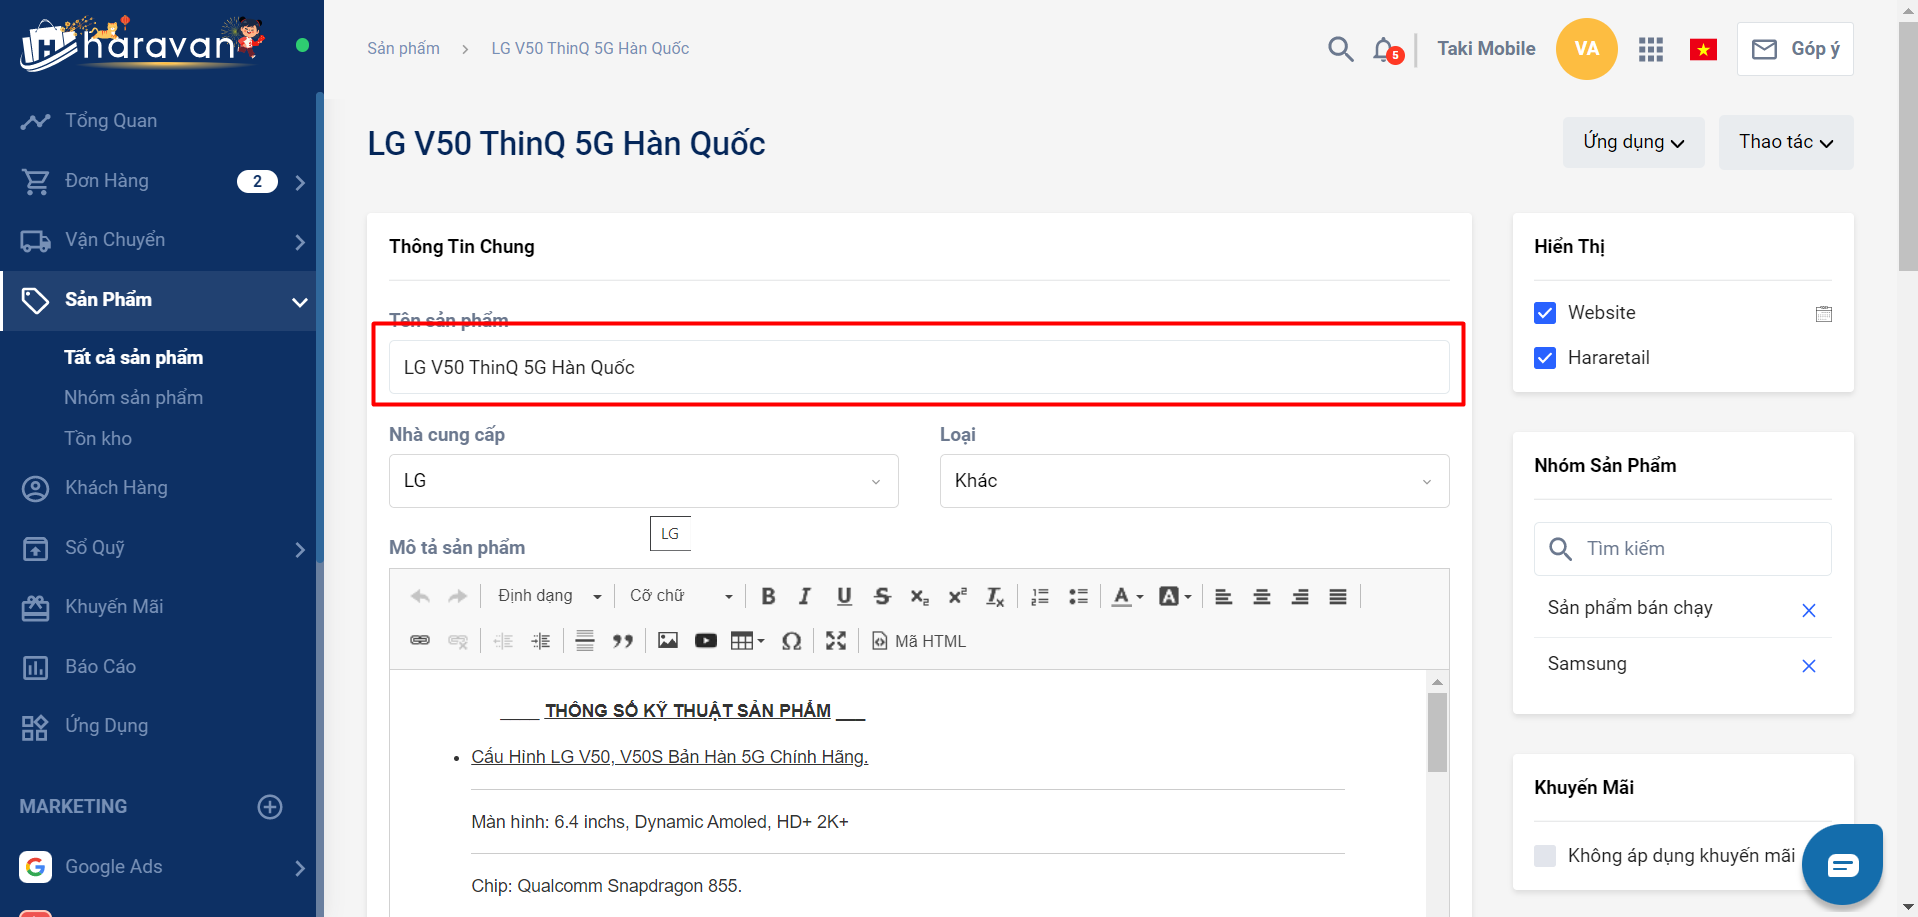Image resolution: width=1918 pixels, height=917 pixels.
Task: Insert an image into description
Action: coord(668,641)
